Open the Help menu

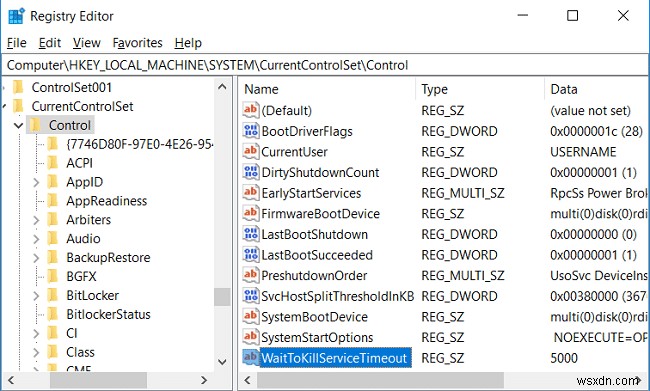point(188,43)
